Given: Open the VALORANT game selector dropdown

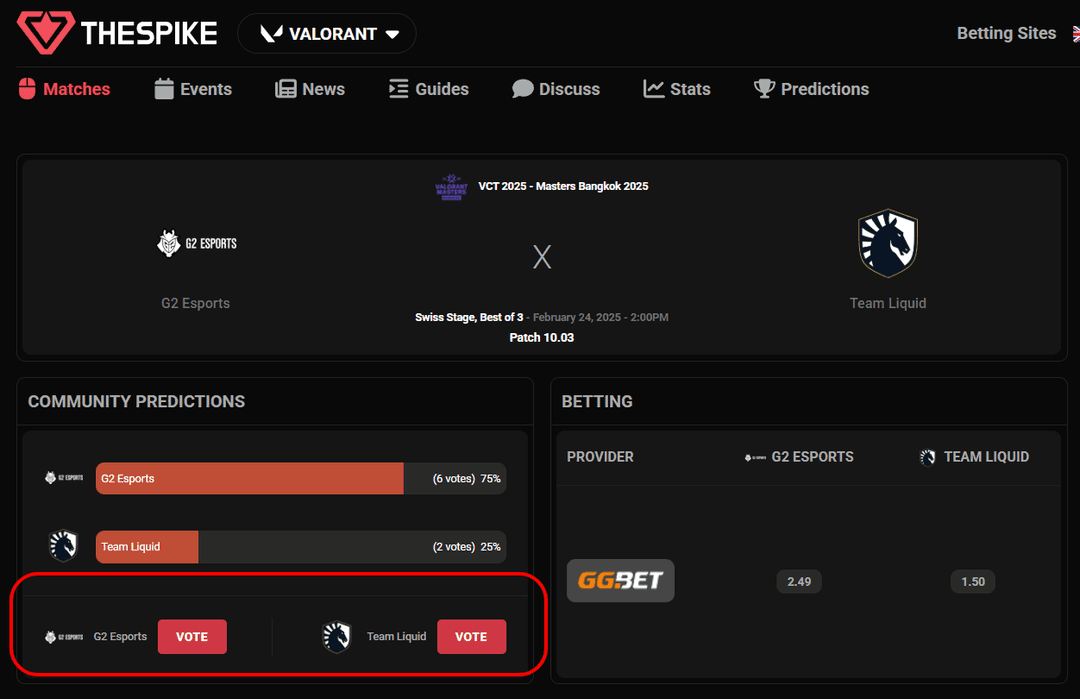Looking at the screenshot, I should (327, 34).
